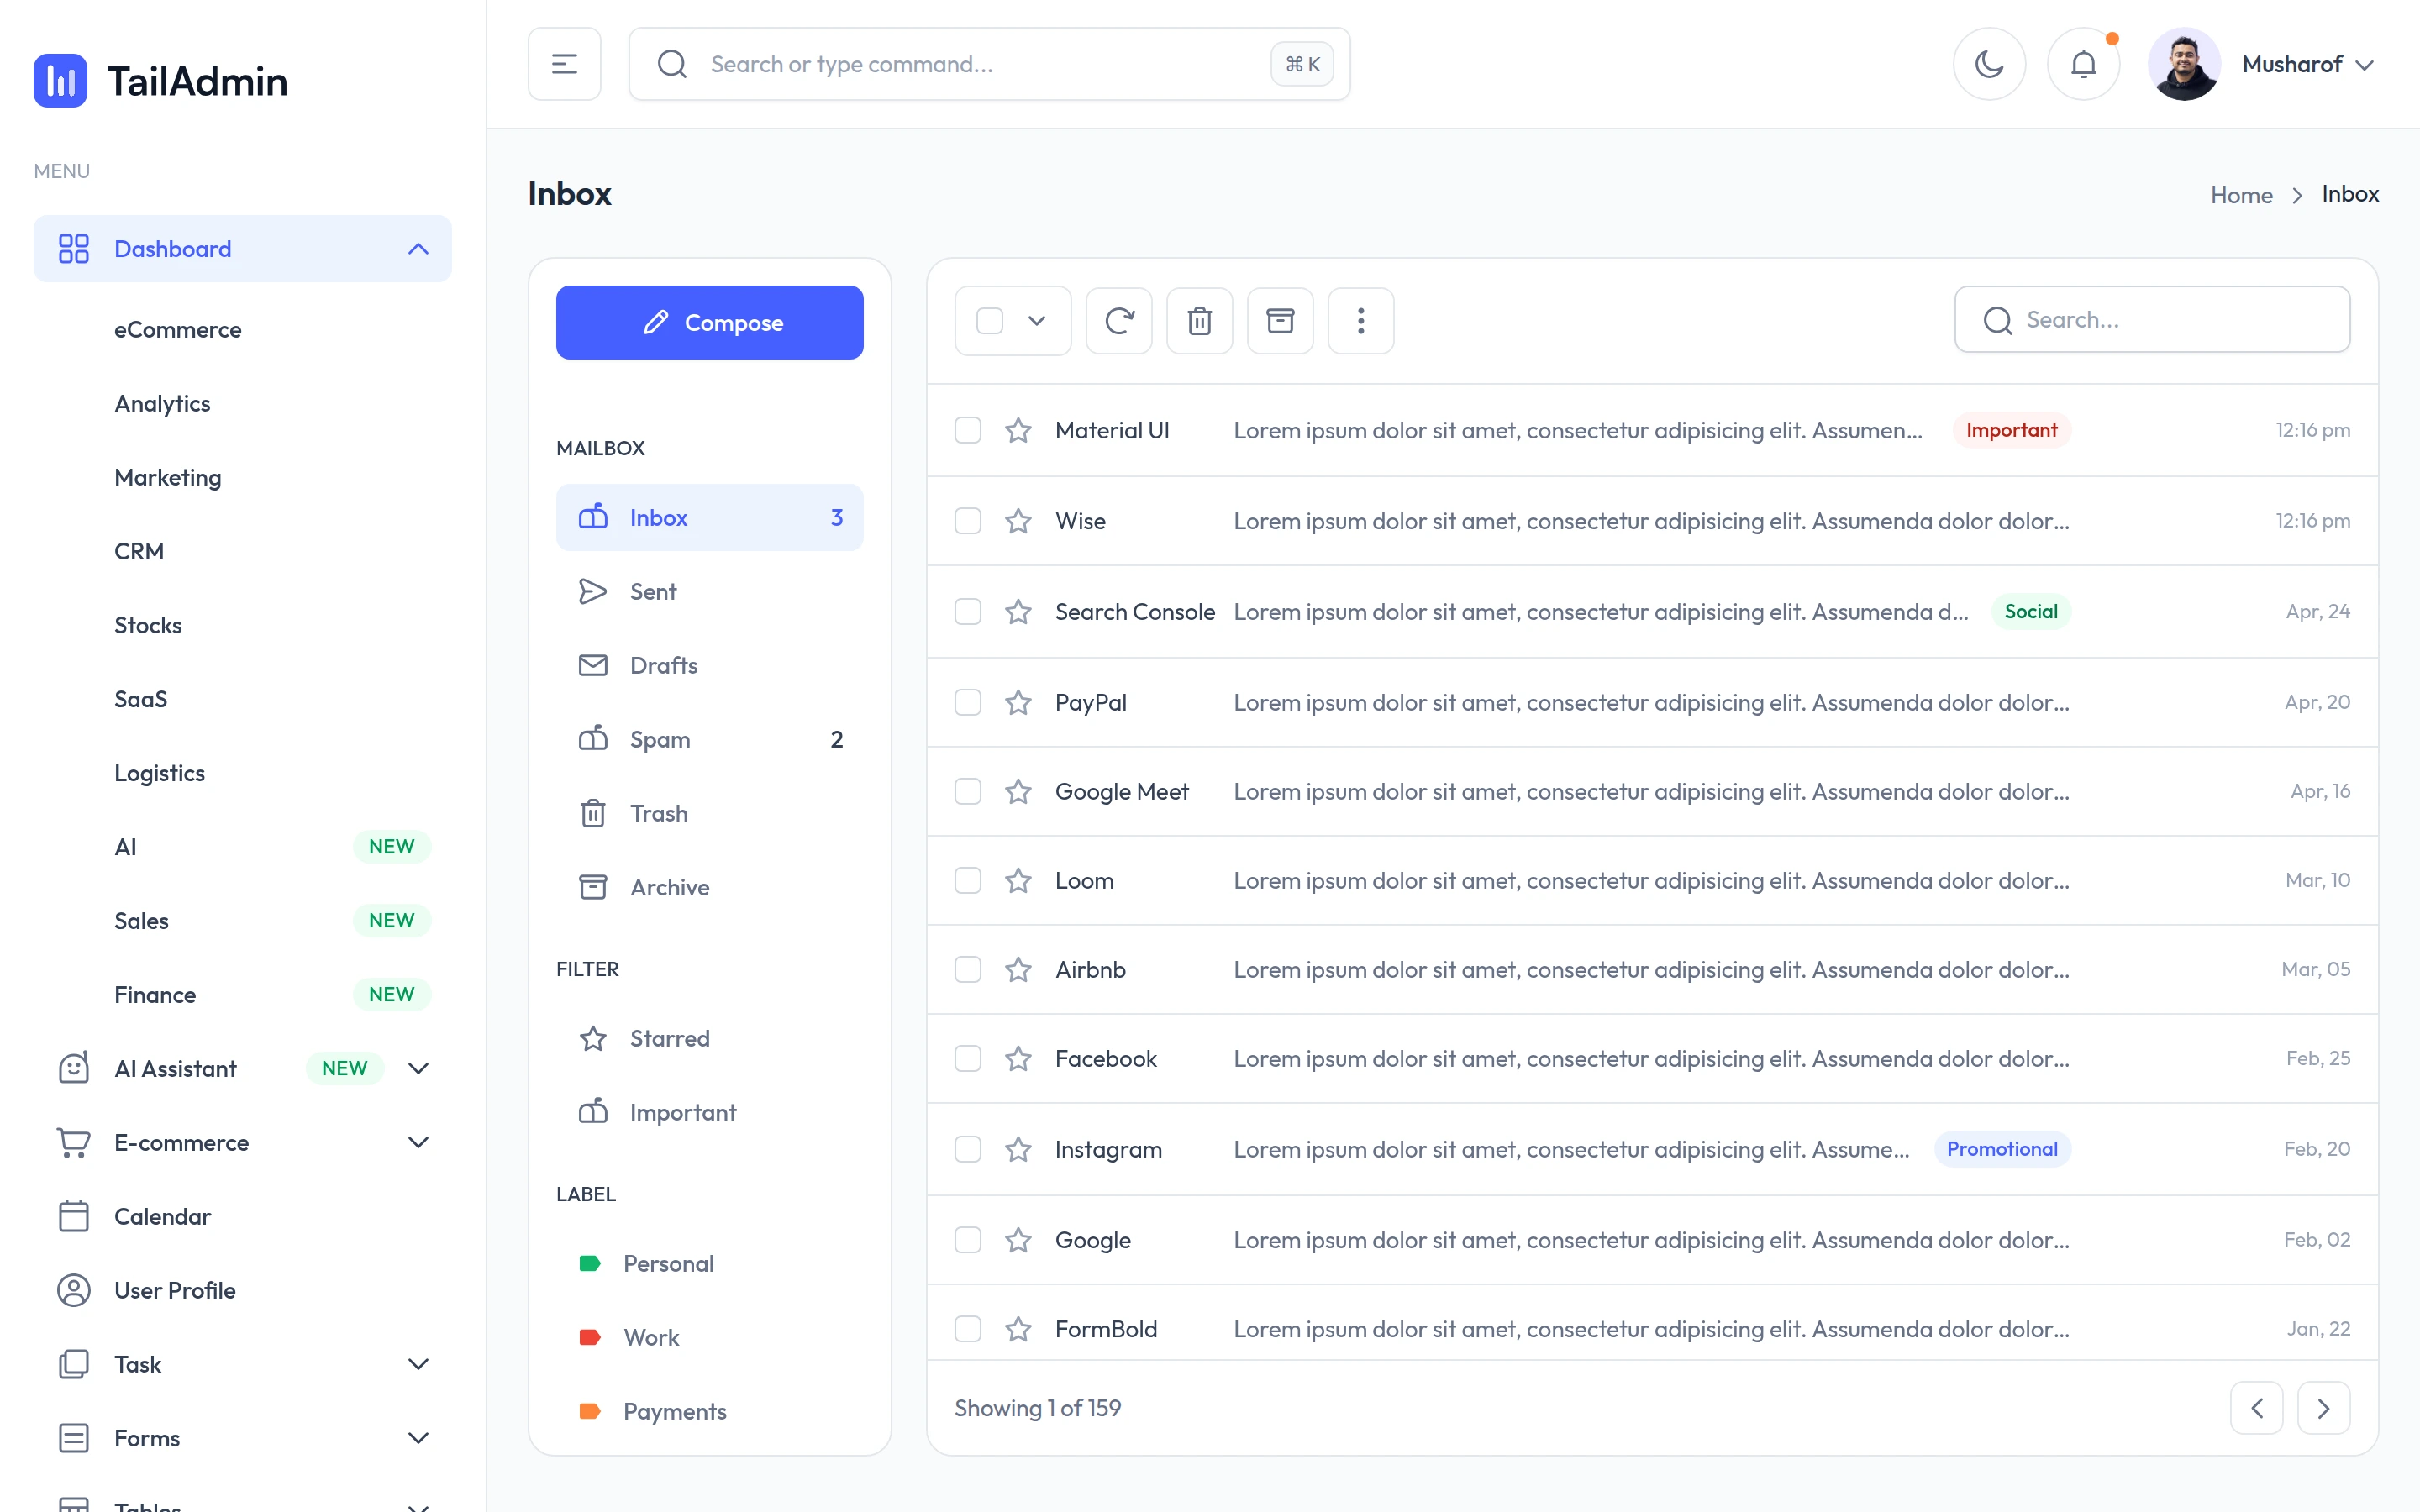The width and height of the screenshot is (2420, 1512).
Task: Star the FormBold email
Action: tap(1018, 1329)
